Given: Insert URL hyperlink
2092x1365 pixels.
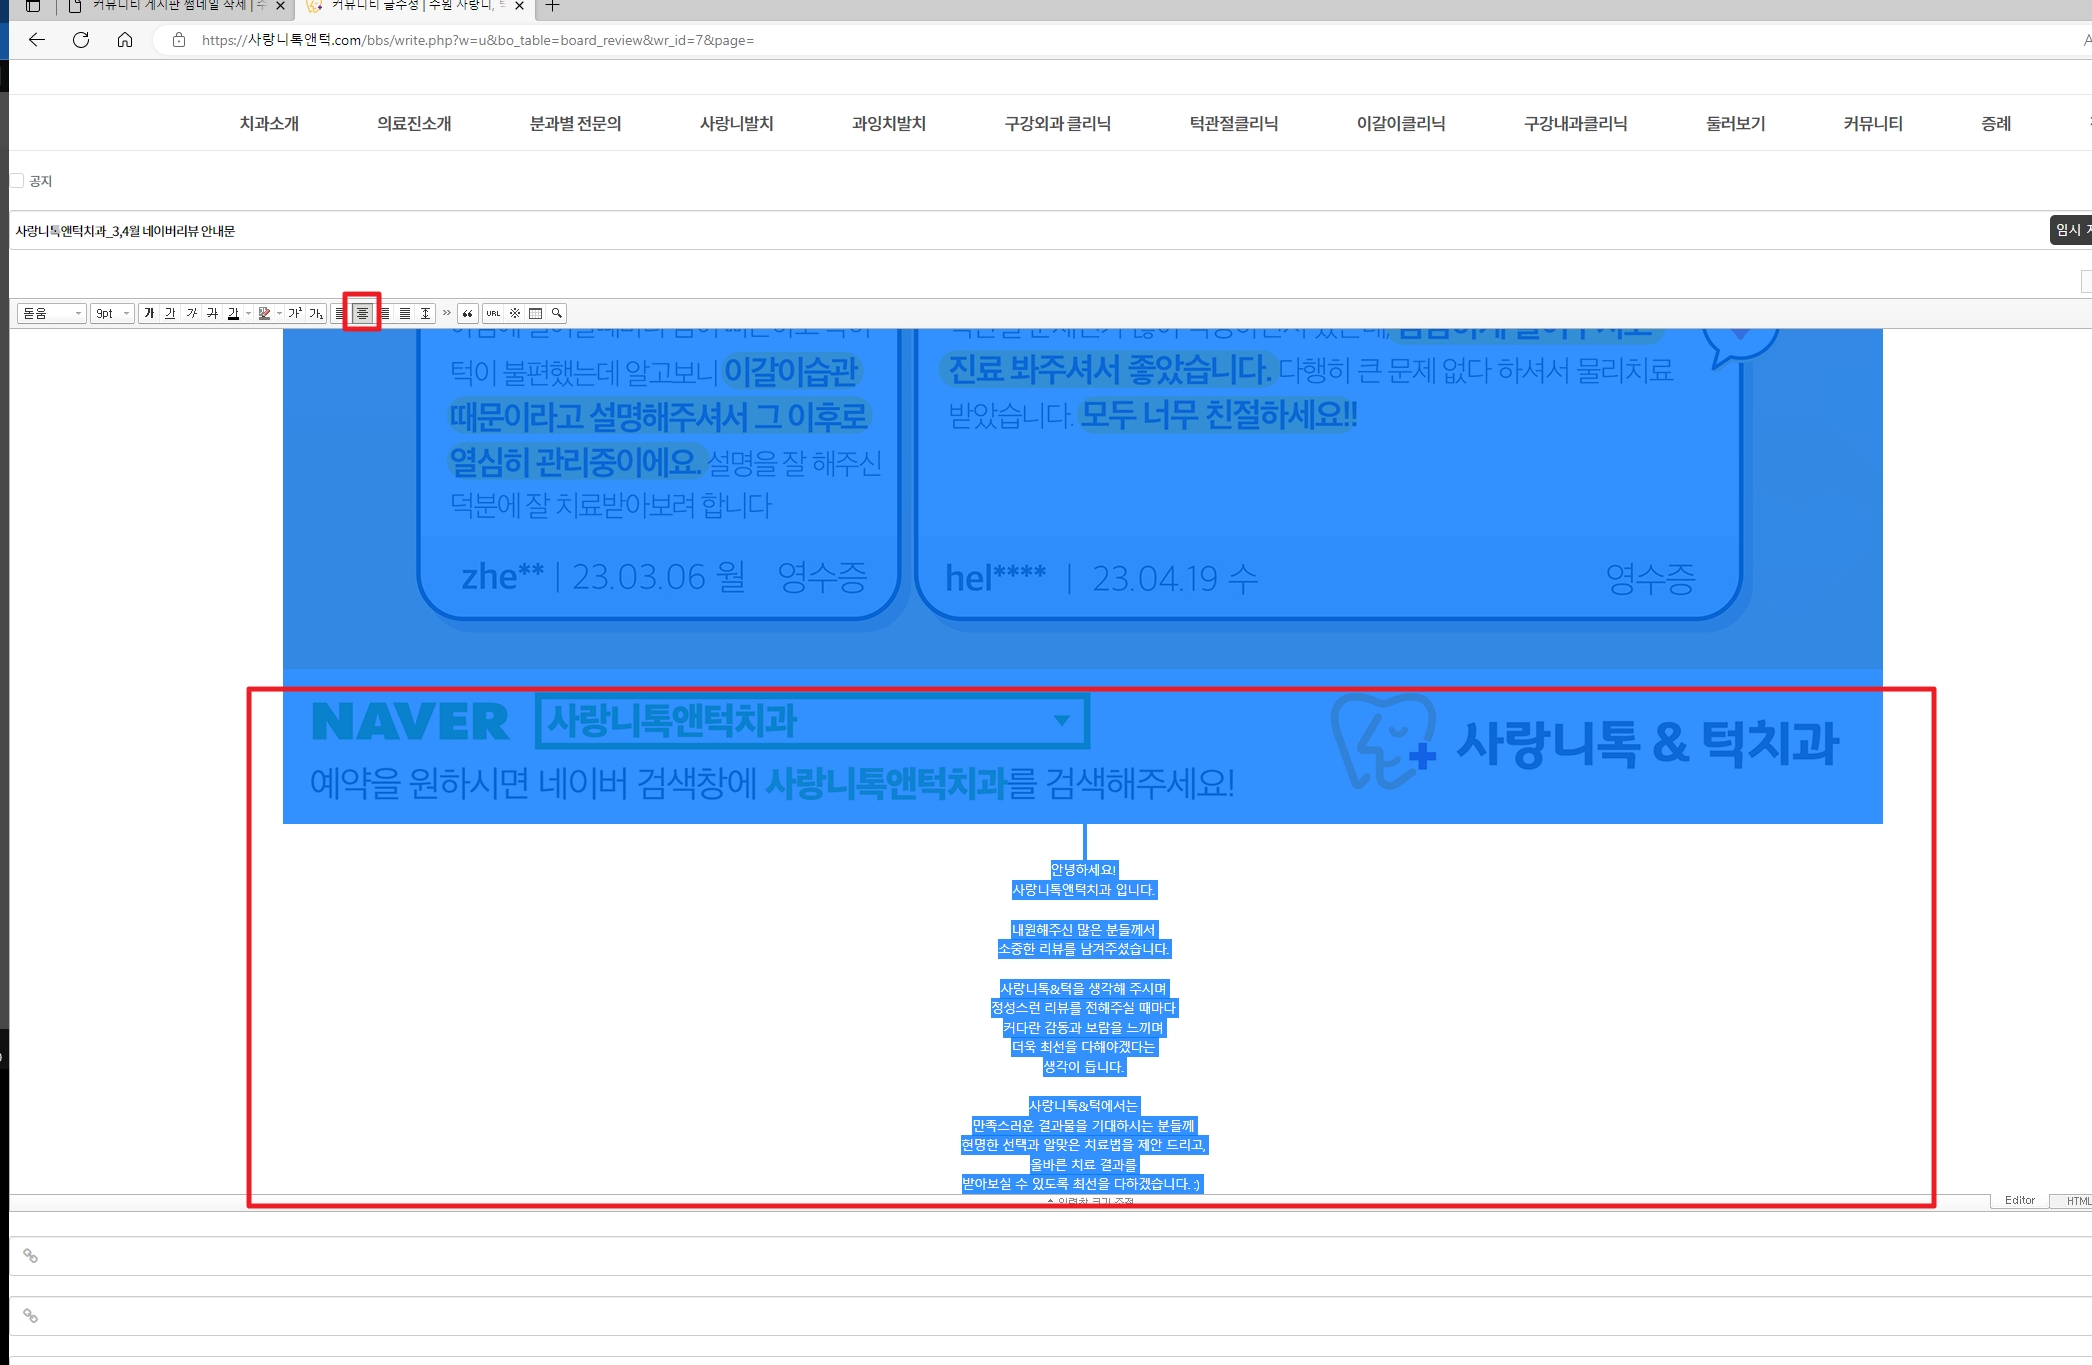Looking at the screenshot, I should point(493,313).
